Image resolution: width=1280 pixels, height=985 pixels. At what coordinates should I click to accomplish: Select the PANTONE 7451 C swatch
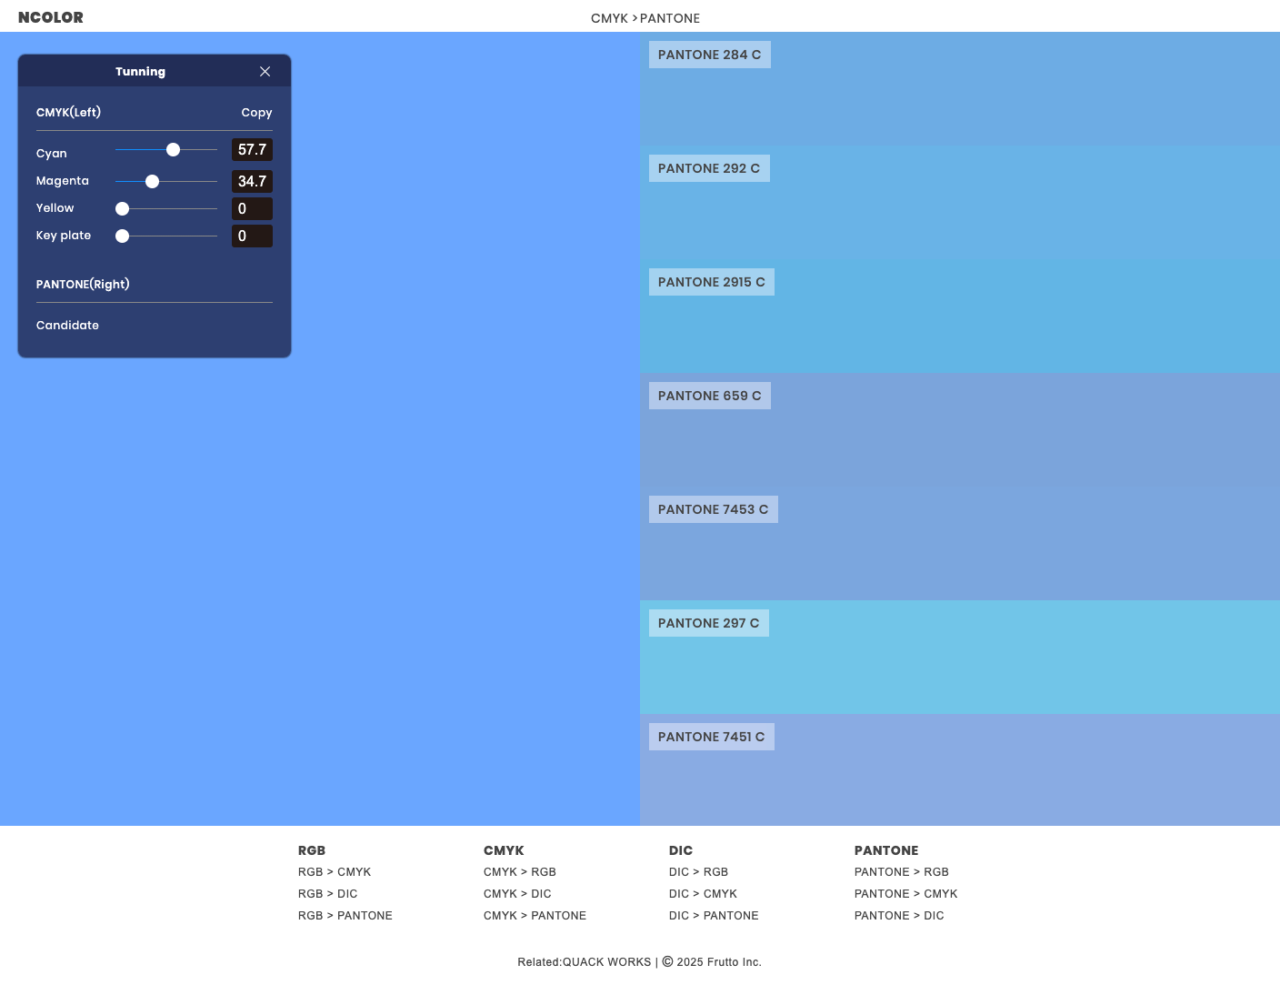[960, 770]
